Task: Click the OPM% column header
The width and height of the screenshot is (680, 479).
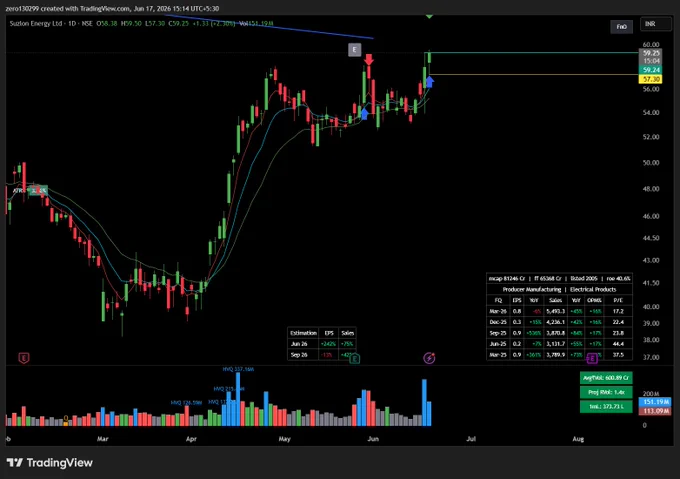Action: point(594,300)
